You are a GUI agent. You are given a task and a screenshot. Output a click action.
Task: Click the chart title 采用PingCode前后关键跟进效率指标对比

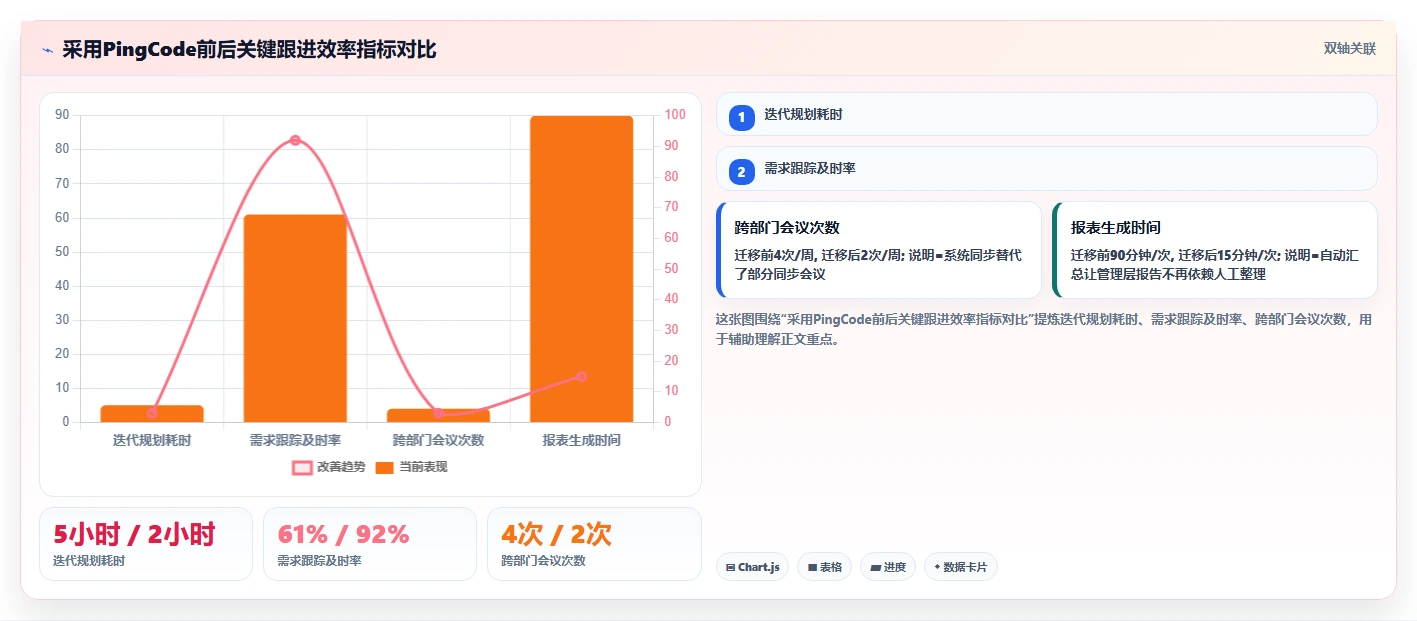[249, 49]
